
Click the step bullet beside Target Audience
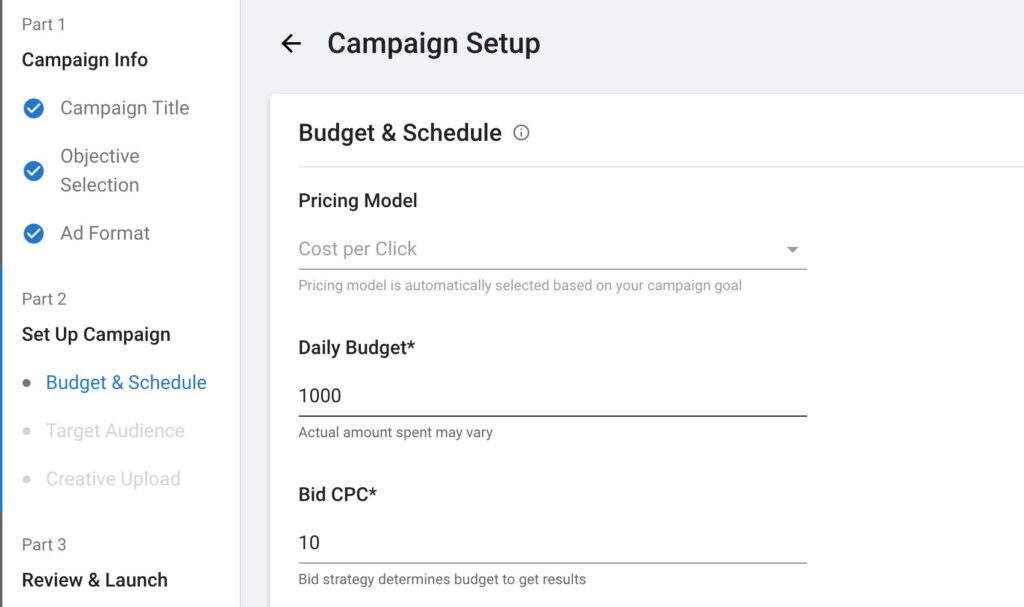pyautogui.click(x=27, y=431)
